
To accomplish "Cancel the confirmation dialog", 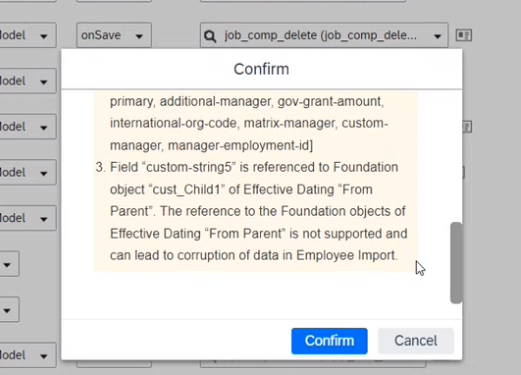I will point(416,341).
